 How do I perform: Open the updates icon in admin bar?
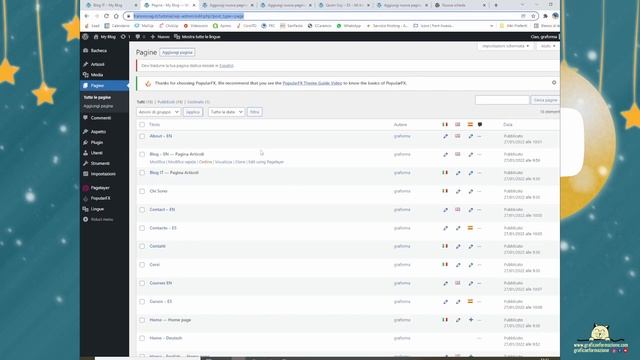click(123, 37)
